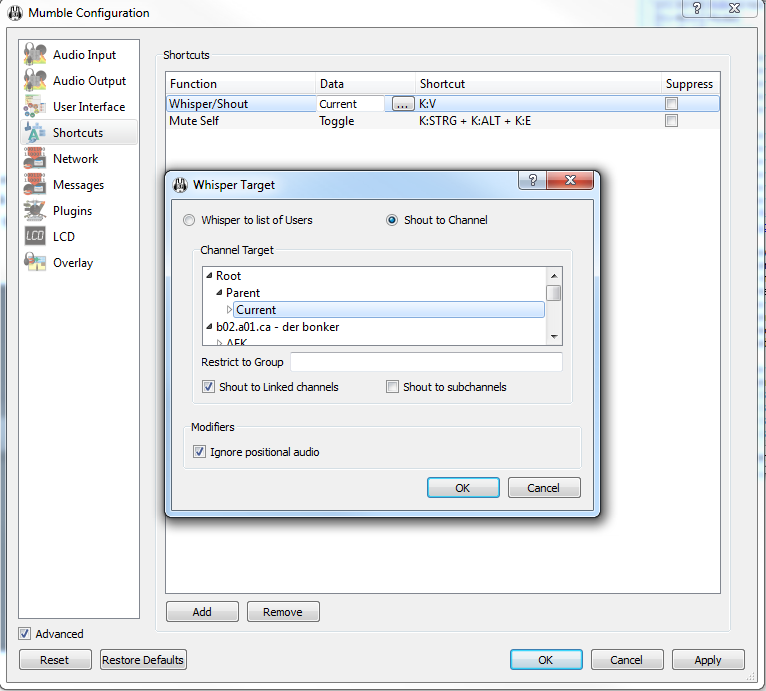The width and height of the screenshot is (766, 691).
Task: Select the Shout to Channel radio button
Action: (392, 220)
